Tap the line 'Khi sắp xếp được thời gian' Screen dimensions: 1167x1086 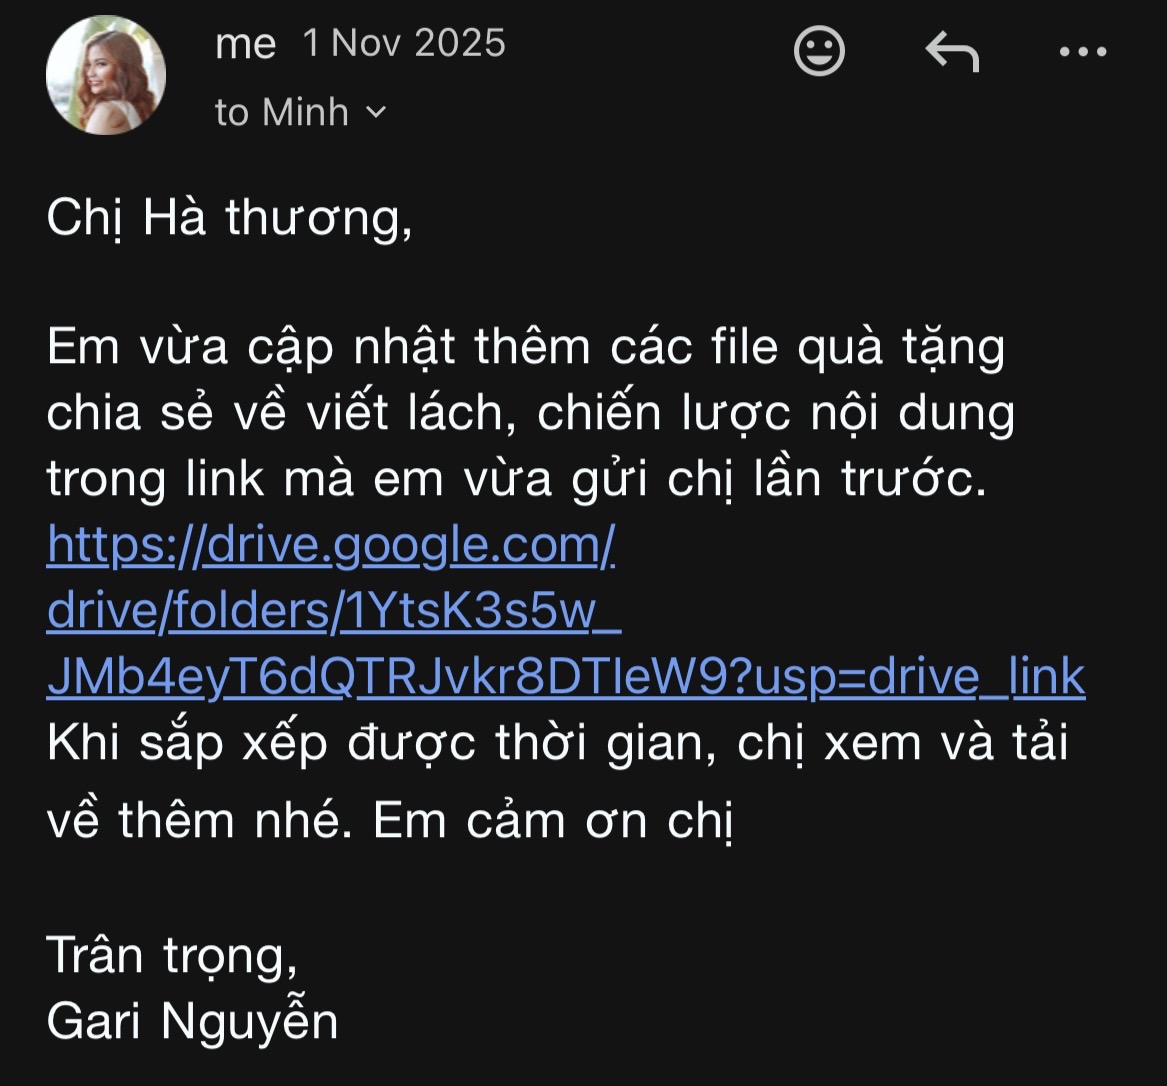[557, 743]
